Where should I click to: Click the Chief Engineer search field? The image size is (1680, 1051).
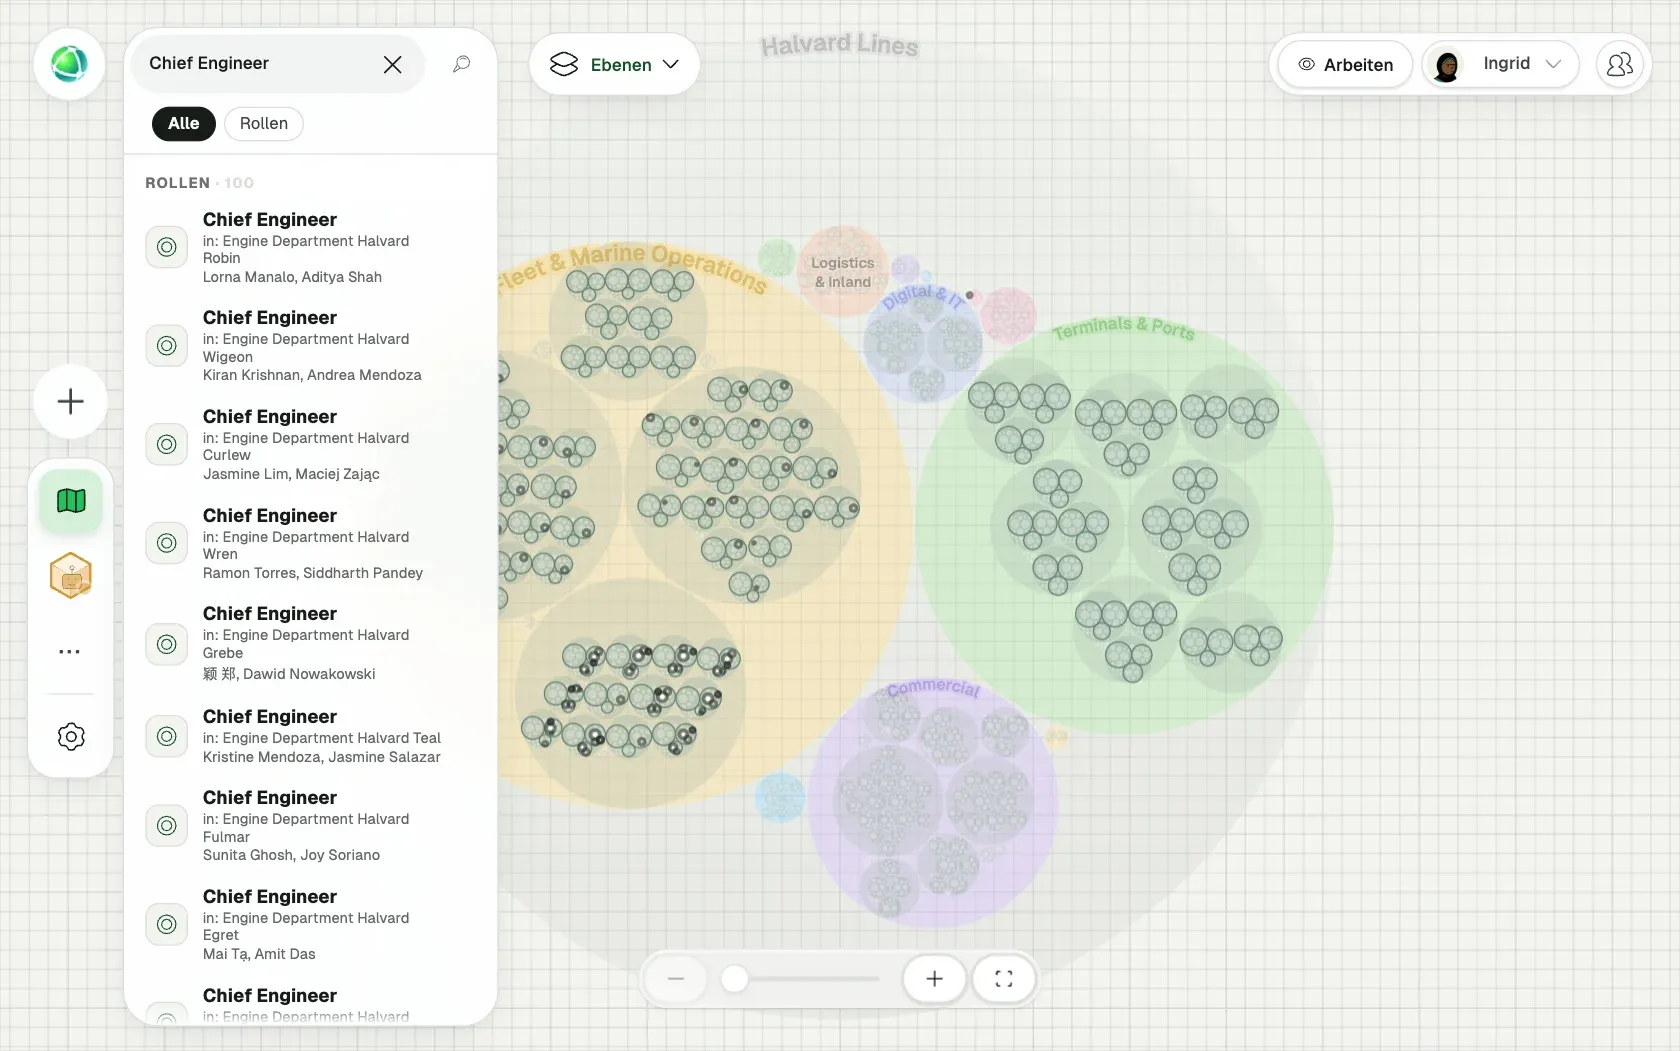tap(262, 64)
